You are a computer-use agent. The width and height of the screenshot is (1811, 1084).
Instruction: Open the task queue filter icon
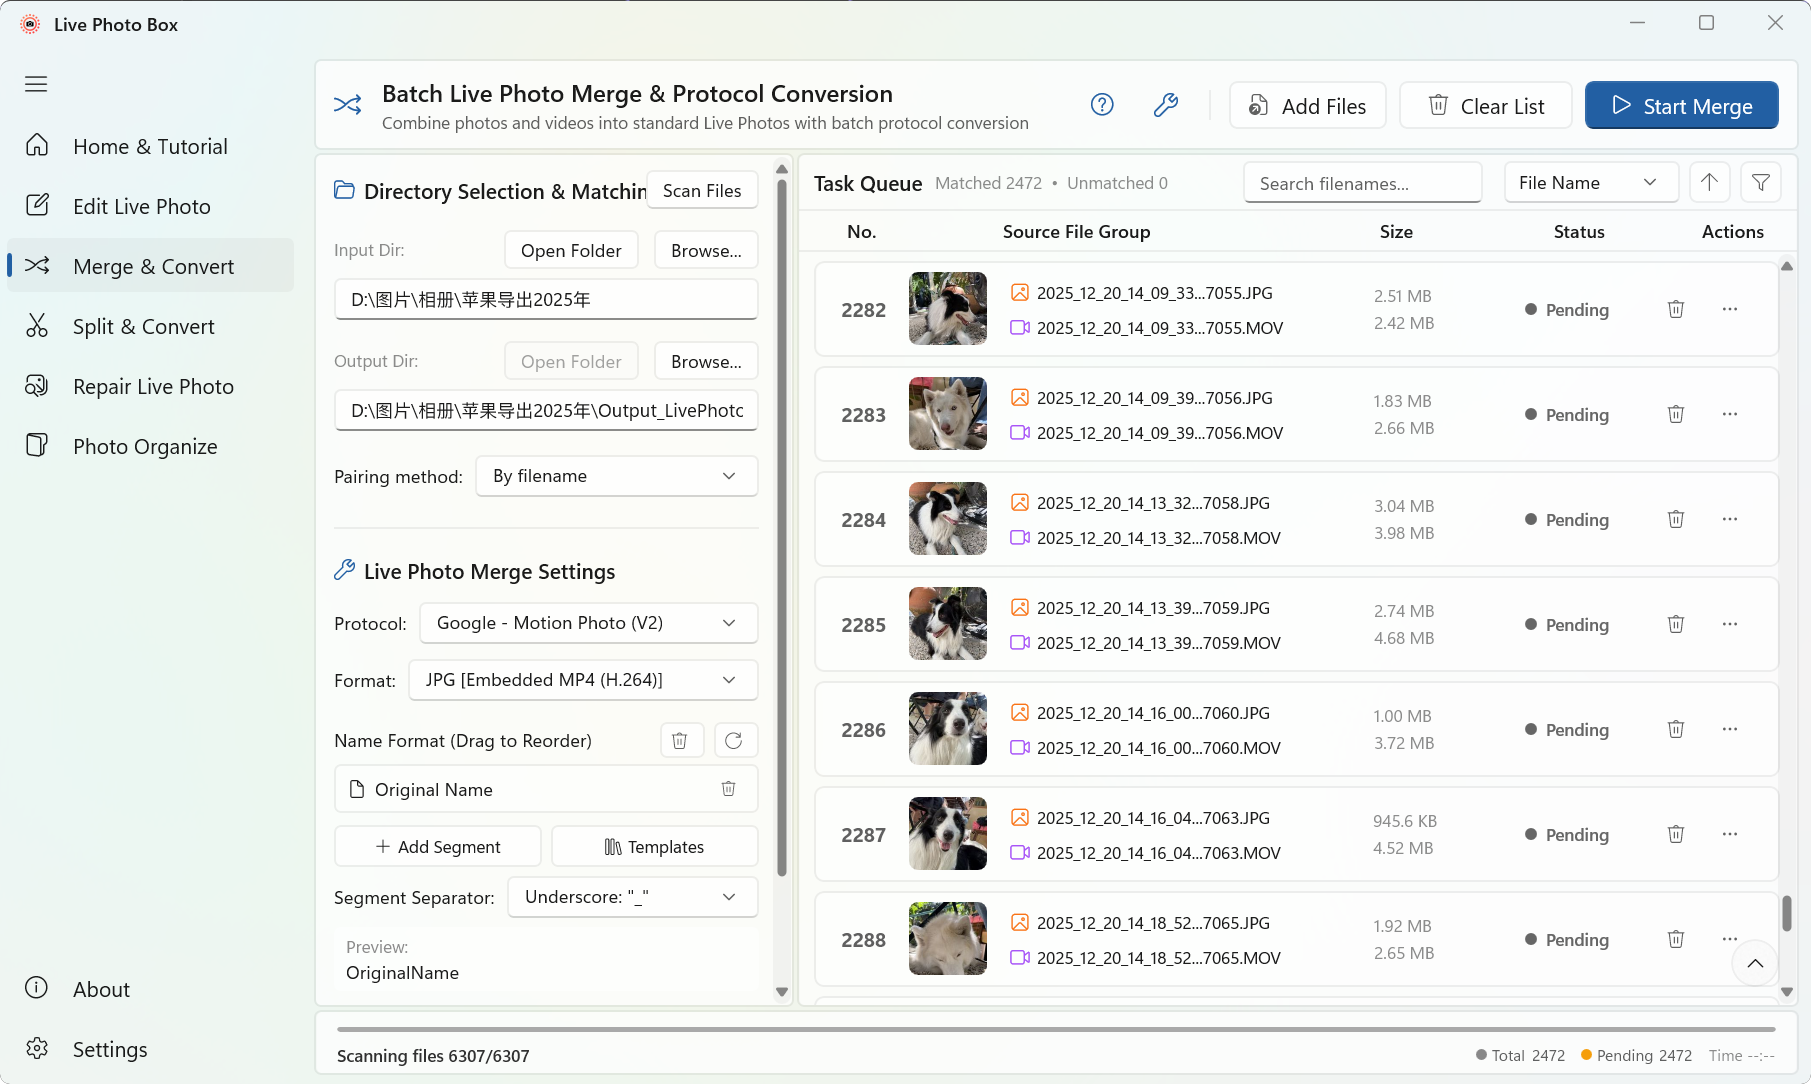pyautogui.click(x=1761, y=182)
